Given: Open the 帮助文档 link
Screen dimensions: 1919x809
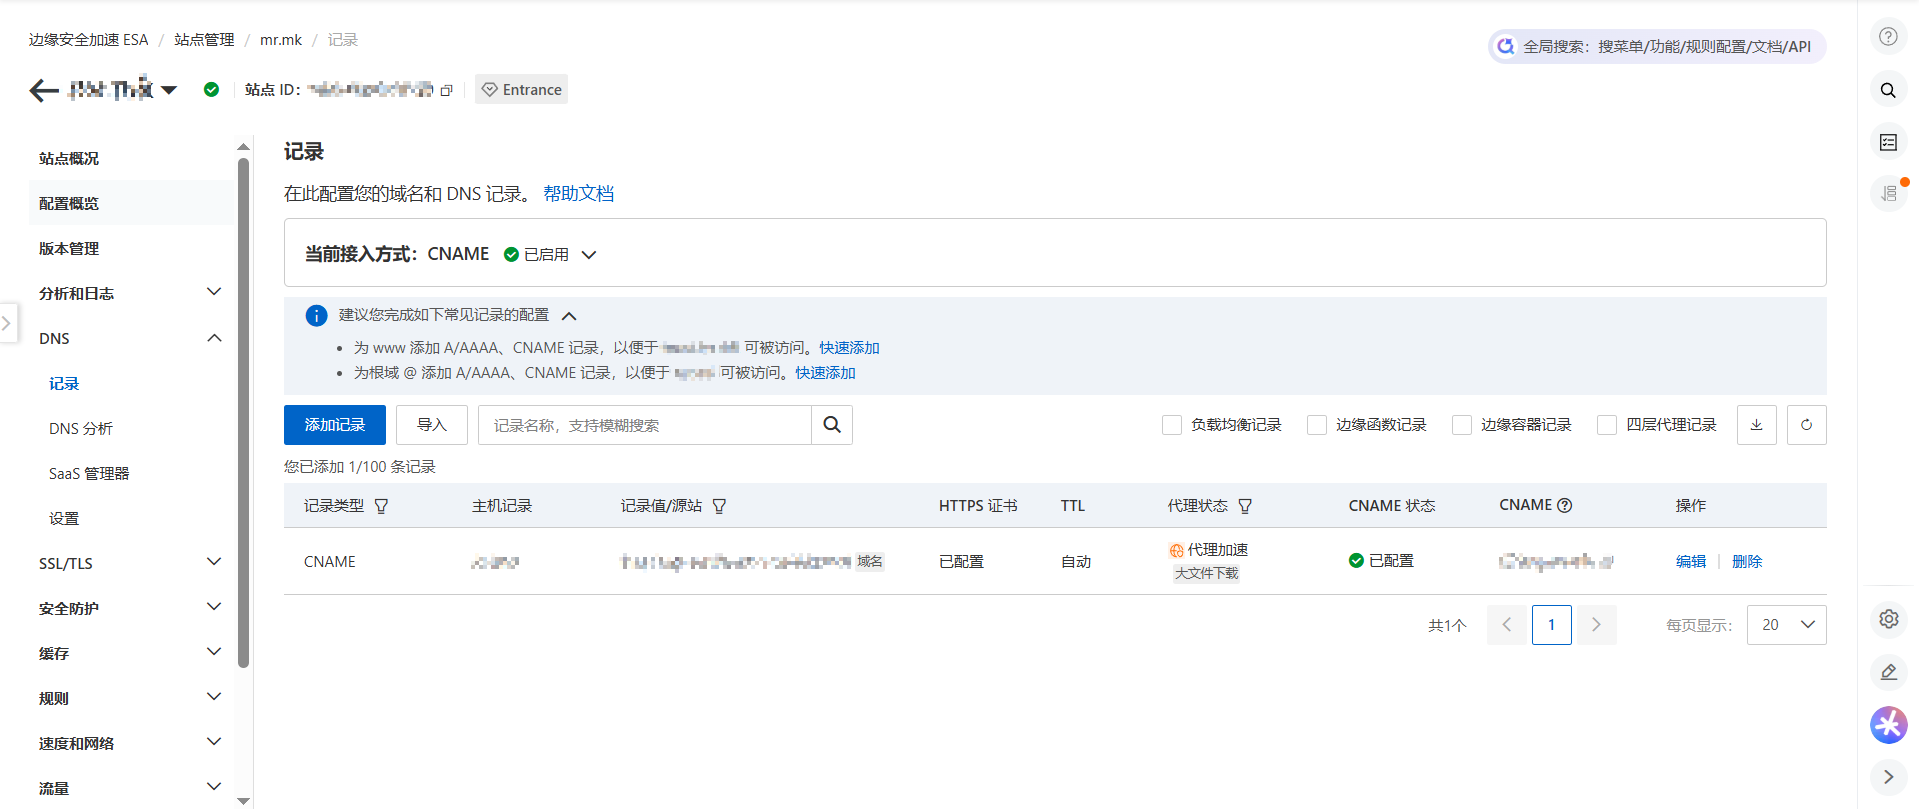Looking at the screenshot, I should pyautogui.click(x=578, y=193).
